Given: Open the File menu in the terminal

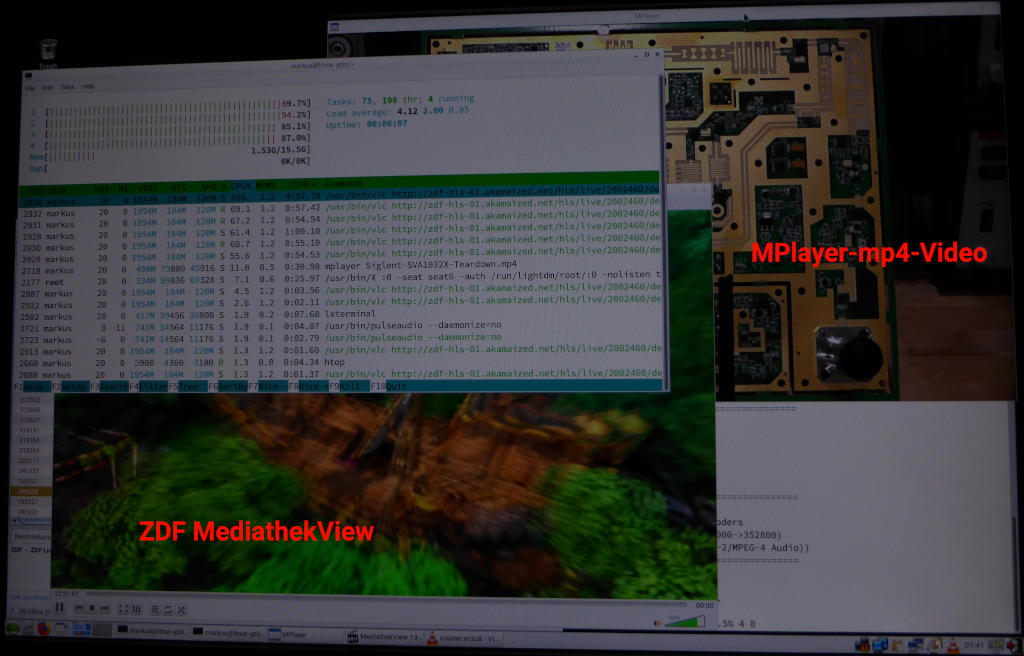Looking at the screenshot, I should [x=30, y=88].
